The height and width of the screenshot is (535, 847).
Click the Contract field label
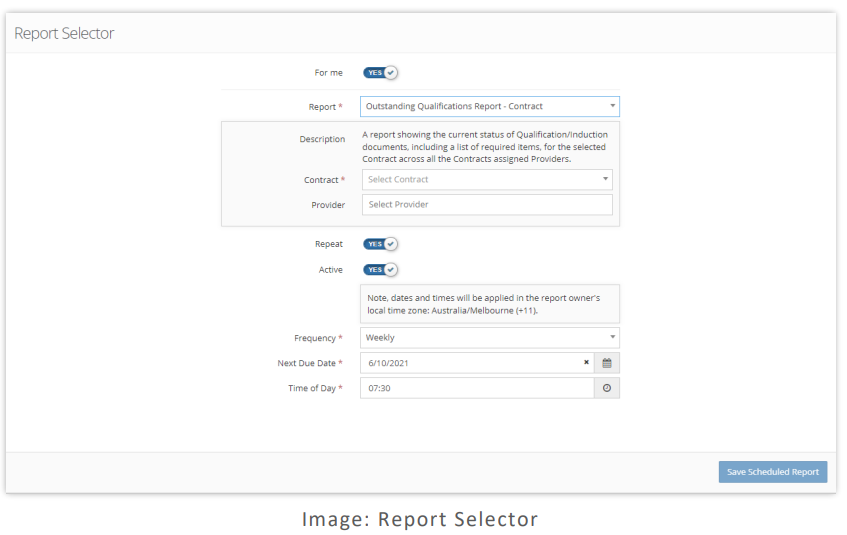323,180
